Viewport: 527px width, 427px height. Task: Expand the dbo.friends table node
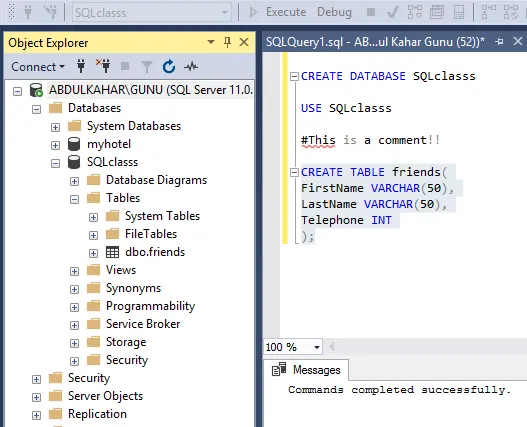(x=93, y=253)
